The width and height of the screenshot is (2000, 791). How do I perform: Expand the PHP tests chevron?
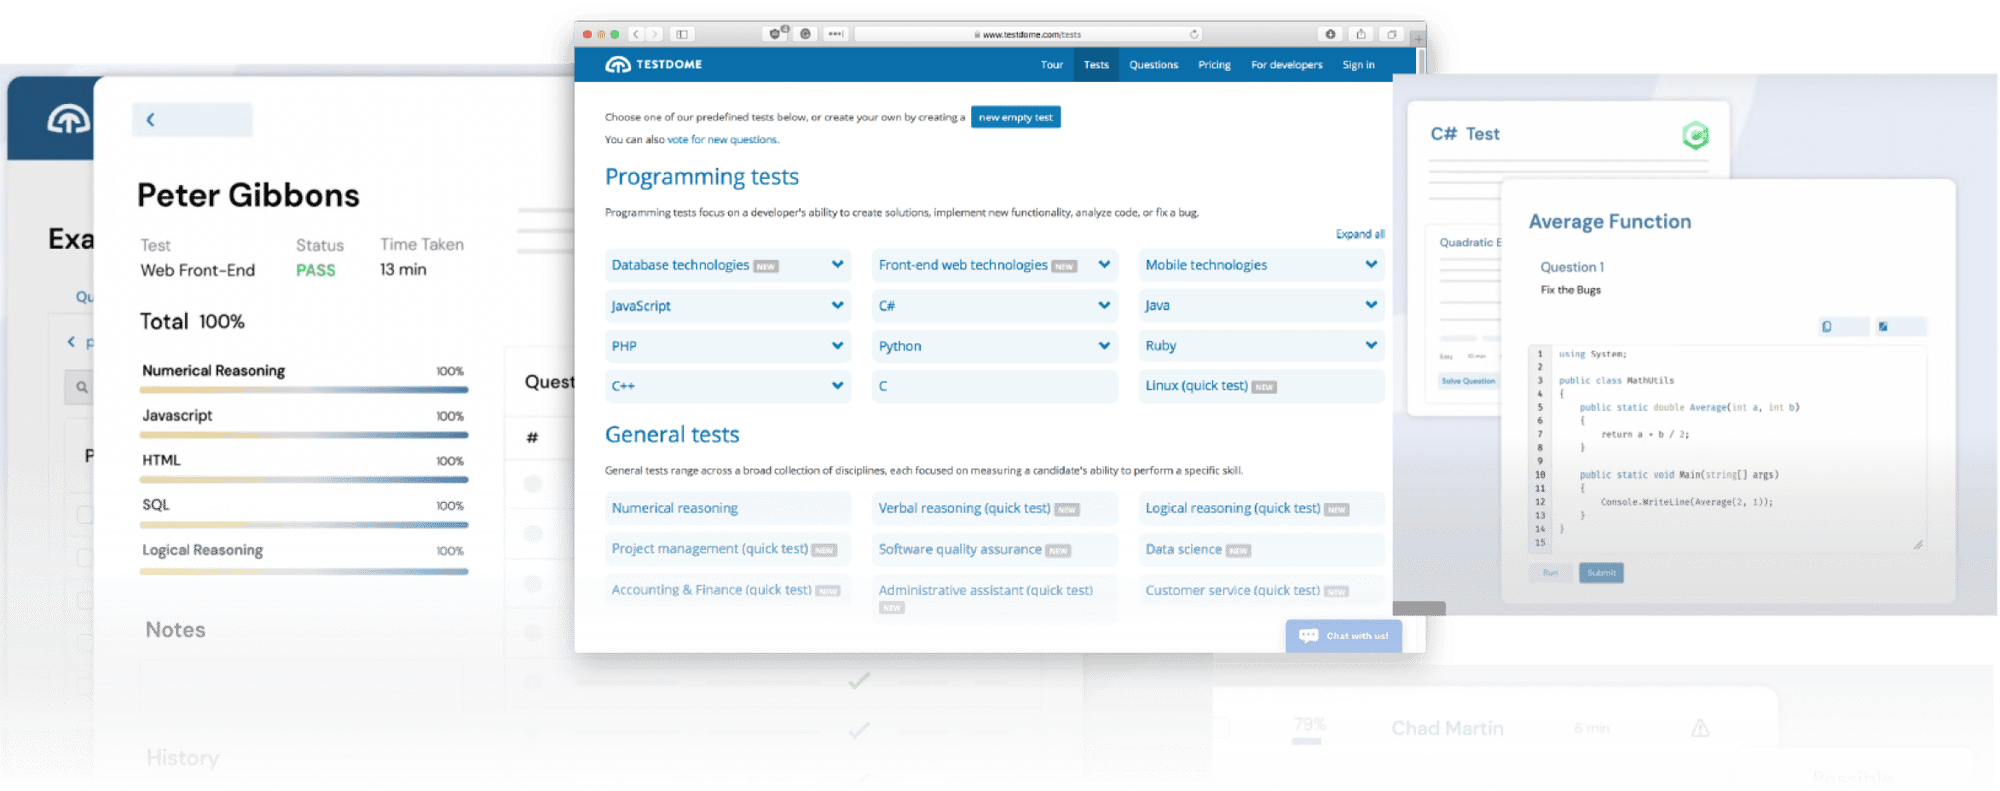click(x=837, y=345)
